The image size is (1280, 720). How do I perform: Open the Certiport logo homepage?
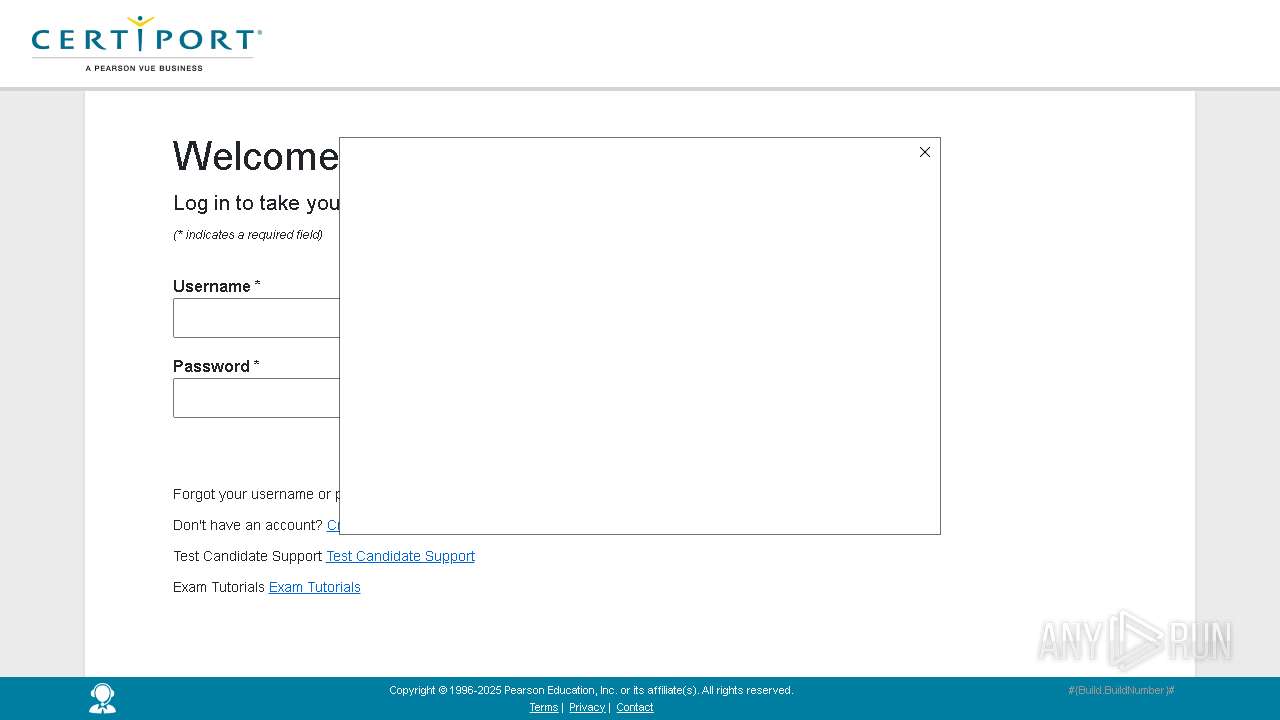[147, 44]
